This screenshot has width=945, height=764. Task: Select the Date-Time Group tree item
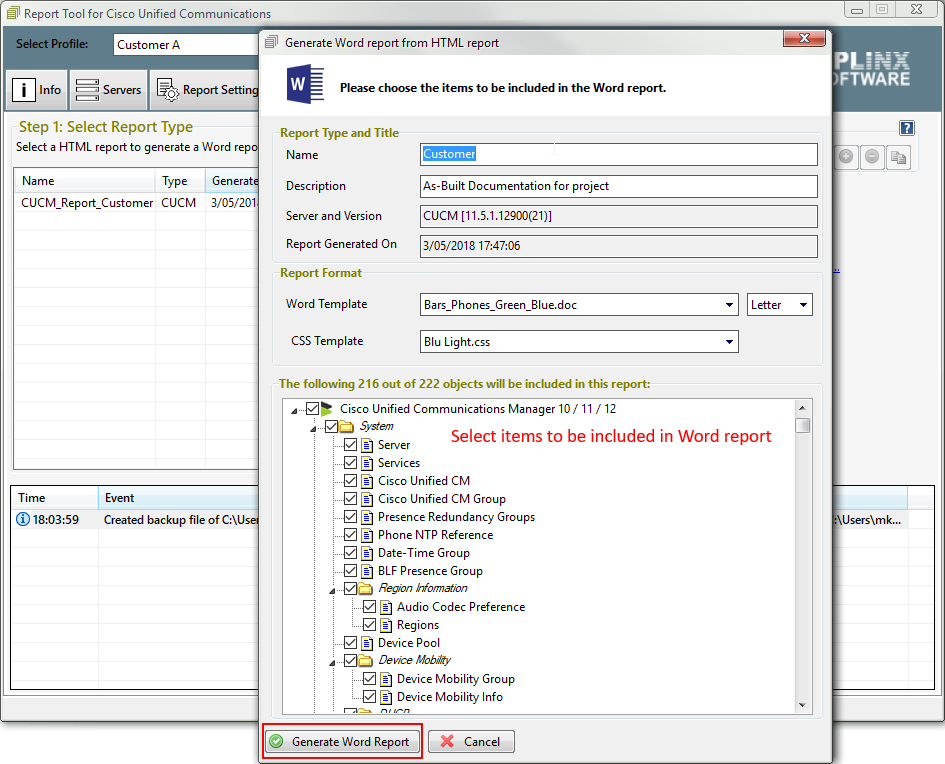point(424,553)
